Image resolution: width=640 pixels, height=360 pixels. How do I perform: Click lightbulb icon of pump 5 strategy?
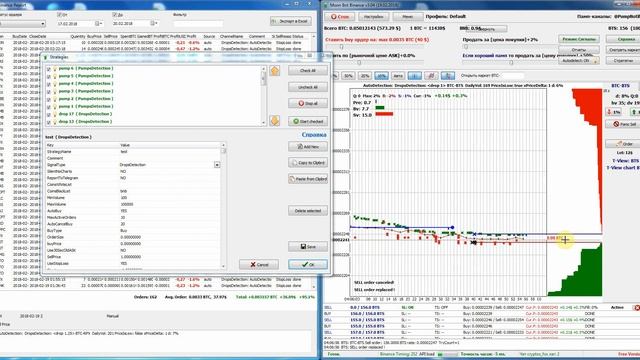pos(55,76)
